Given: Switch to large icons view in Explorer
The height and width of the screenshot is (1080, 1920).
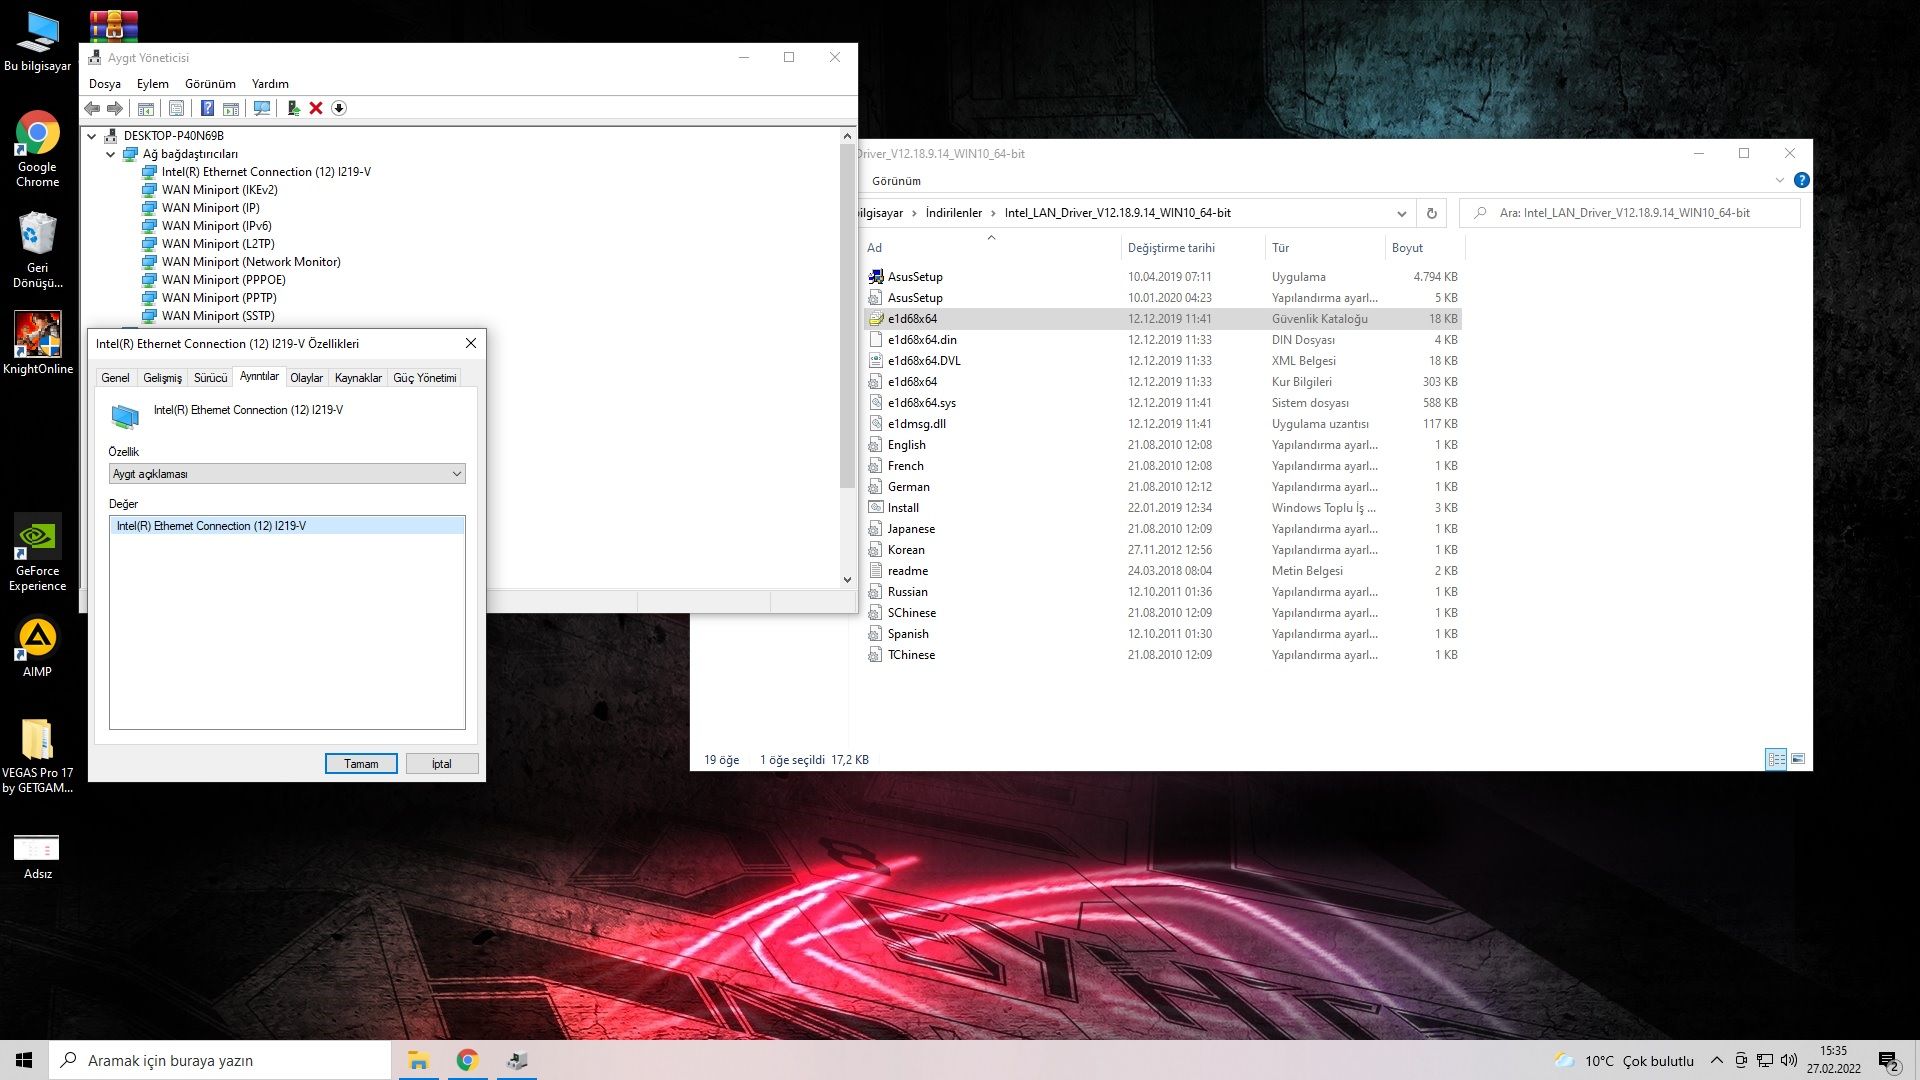Looking at the screenshot, I should click(x=1798, y=759).
